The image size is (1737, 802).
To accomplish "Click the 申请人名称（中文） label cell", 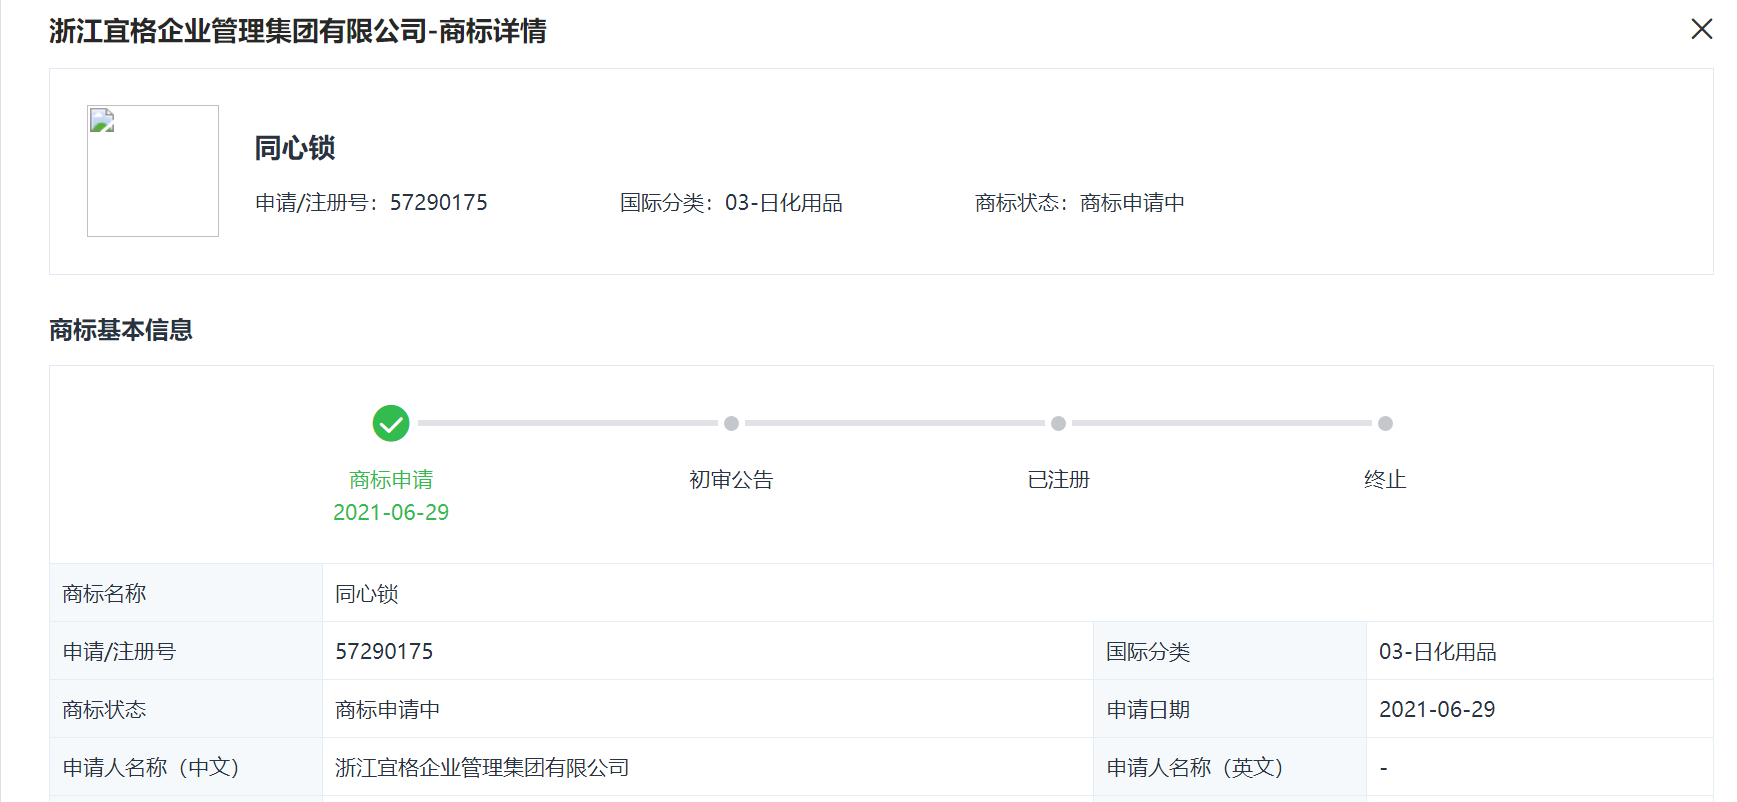I will pyautogui.click(x=186, y=767).
